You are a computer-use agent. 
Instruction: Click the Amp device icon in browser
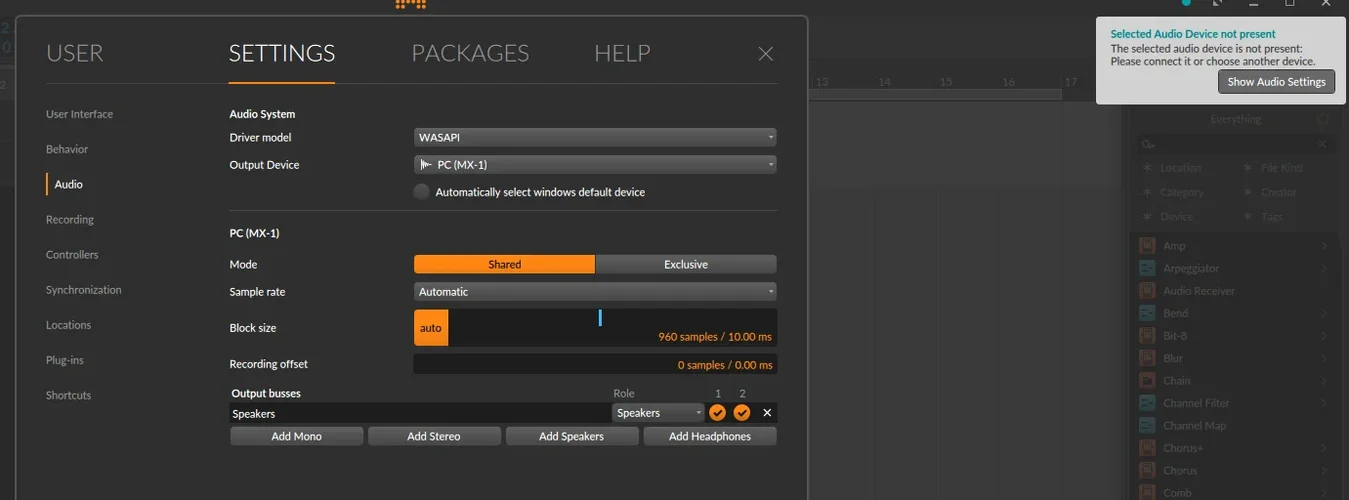(1147, 246)
